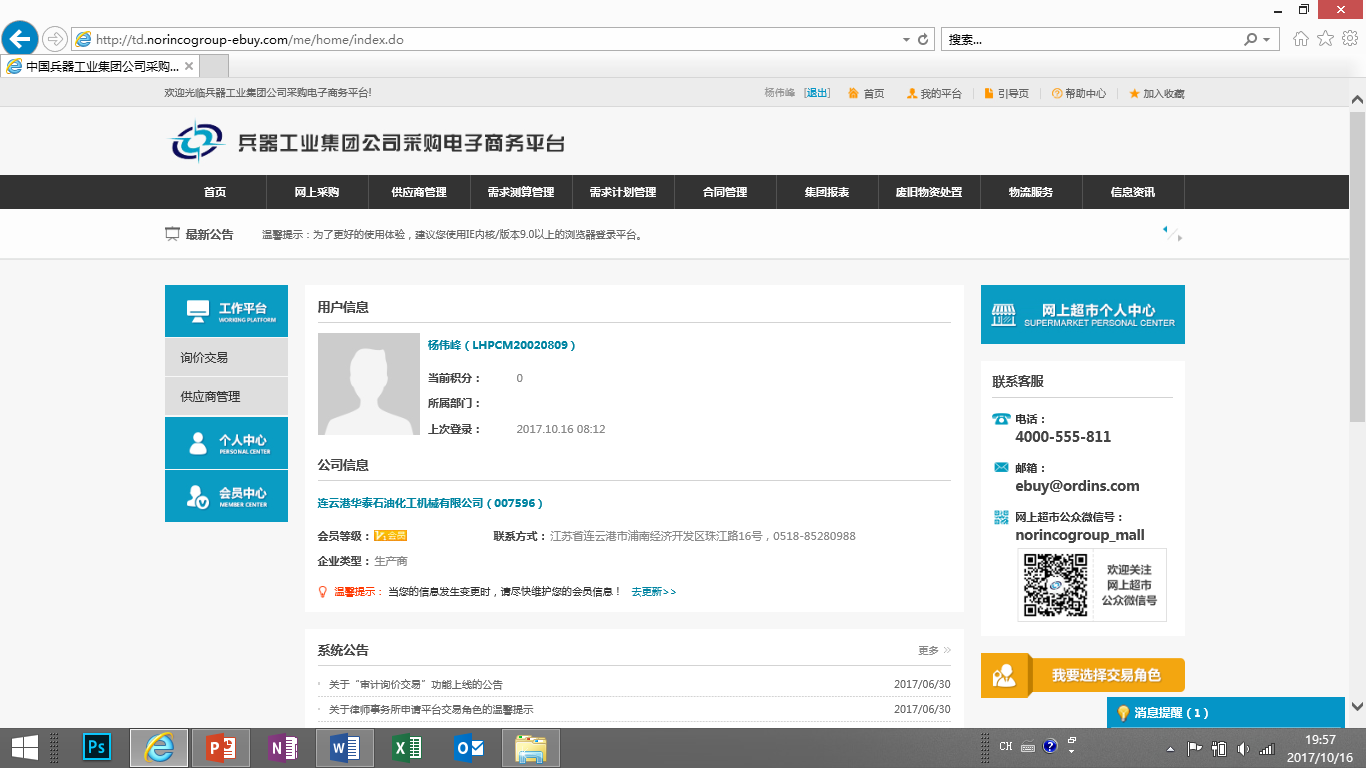Click the envelope icon beside 邮箱
Image resolution: width=1366 pixels, height=768 pixels.
coord(1001,467)
